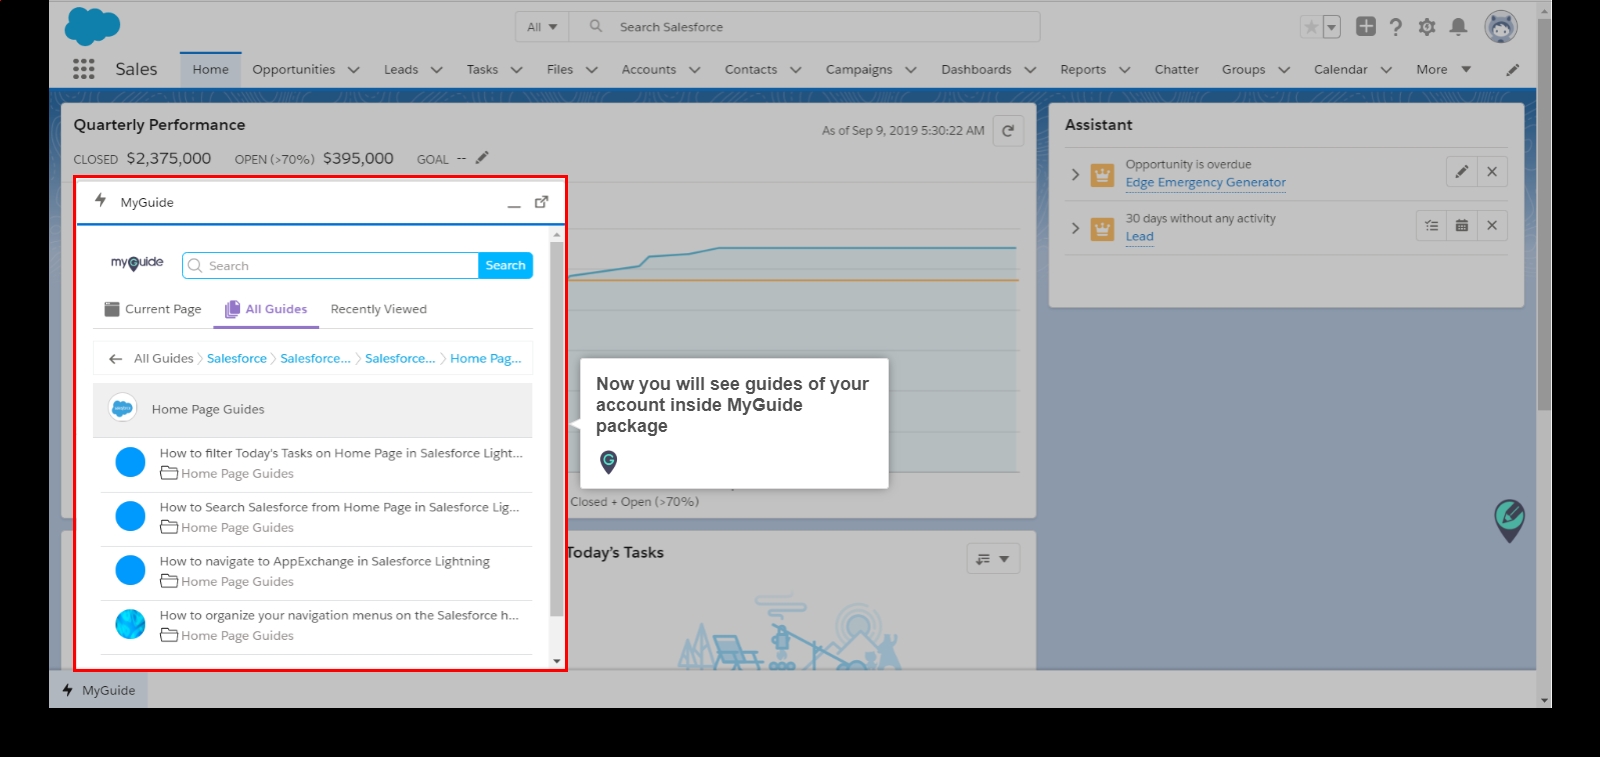The width and height of the screenshot is (1600, 757).
Task: Click All Guides in the breadcrumb
Action: 163,359
